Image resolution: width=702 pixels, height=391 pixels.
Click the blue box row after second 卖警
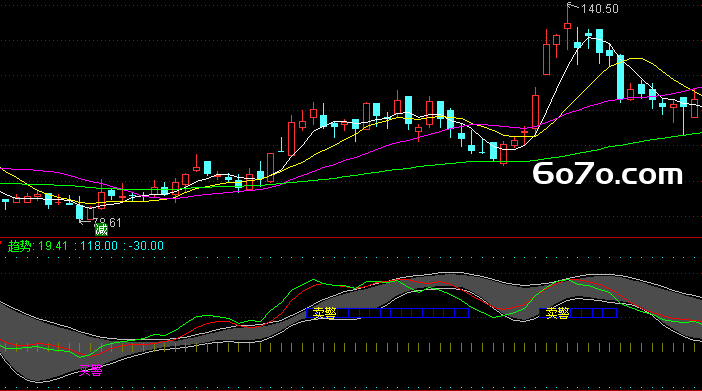click(593, 313)
